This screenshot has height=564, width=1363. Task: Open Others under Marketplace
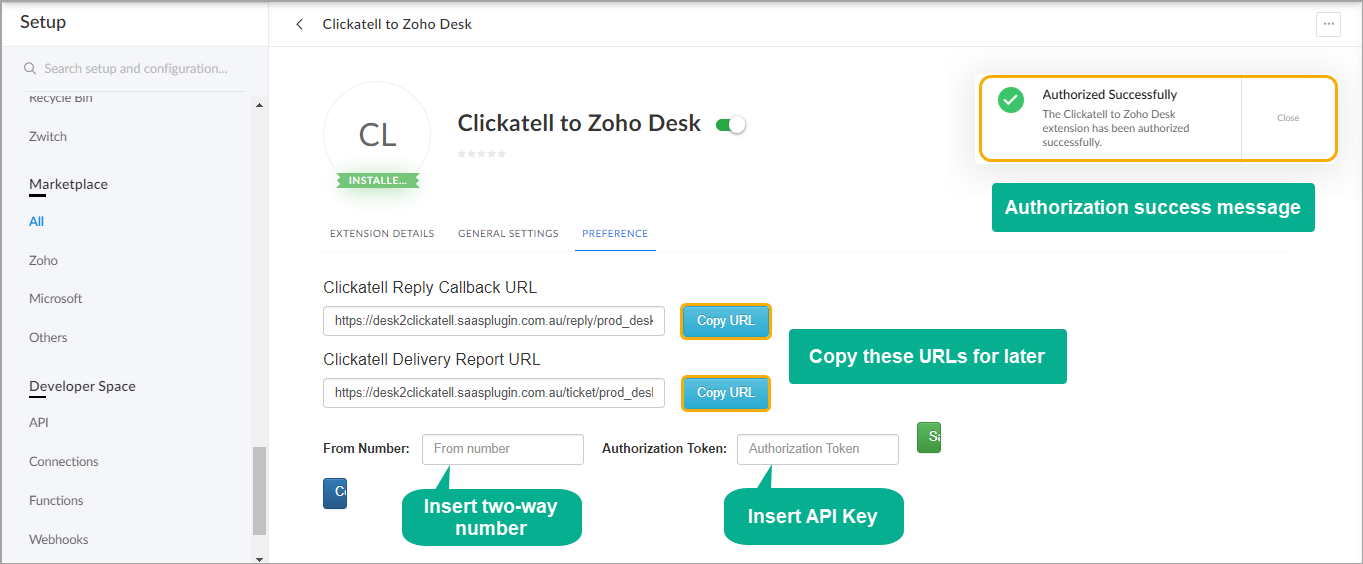click(48, 338)
